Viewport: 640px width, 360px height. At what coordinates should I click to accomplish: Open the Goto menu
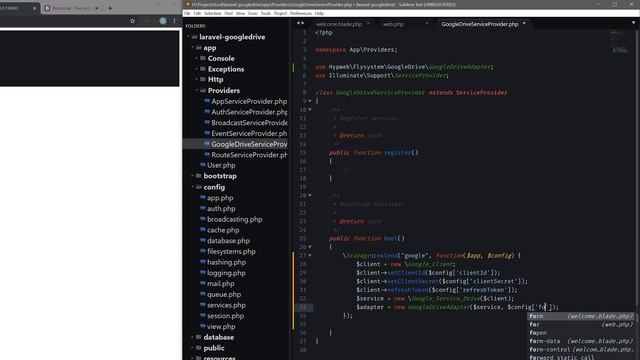253,13
